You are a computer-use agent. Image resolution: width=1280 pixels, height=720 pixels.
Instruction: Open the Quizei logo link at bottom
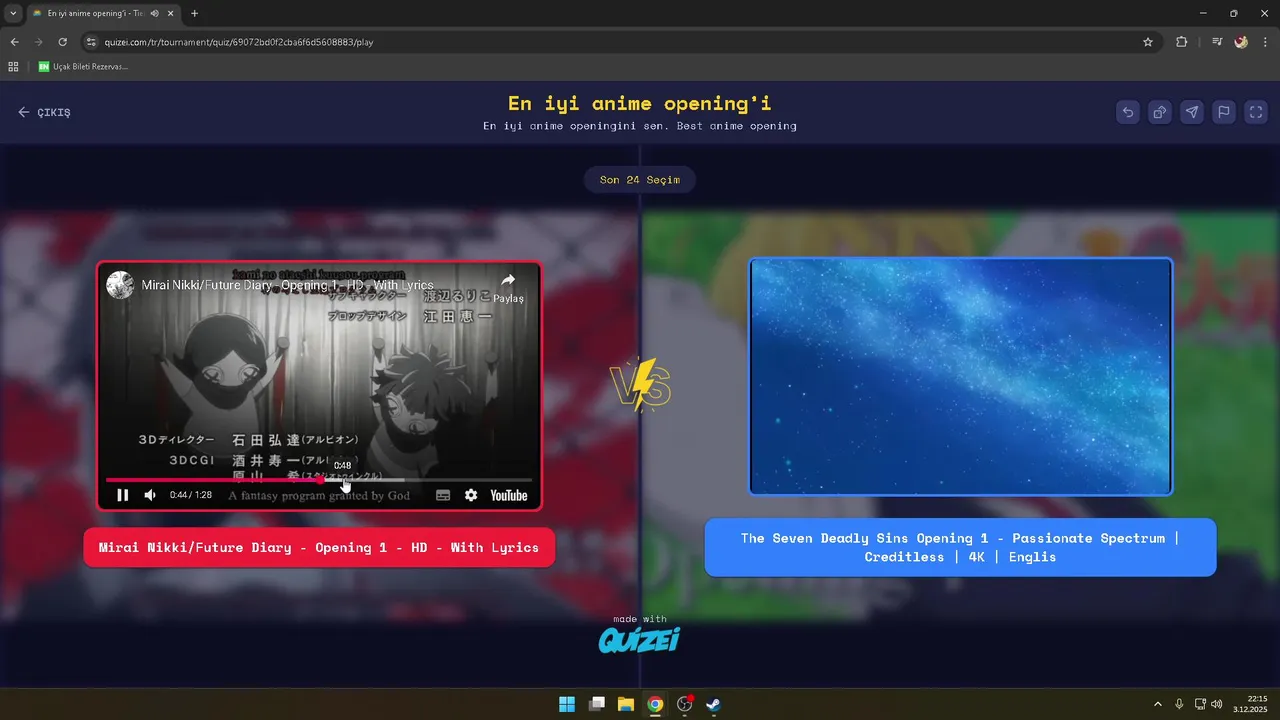point(640,639)
